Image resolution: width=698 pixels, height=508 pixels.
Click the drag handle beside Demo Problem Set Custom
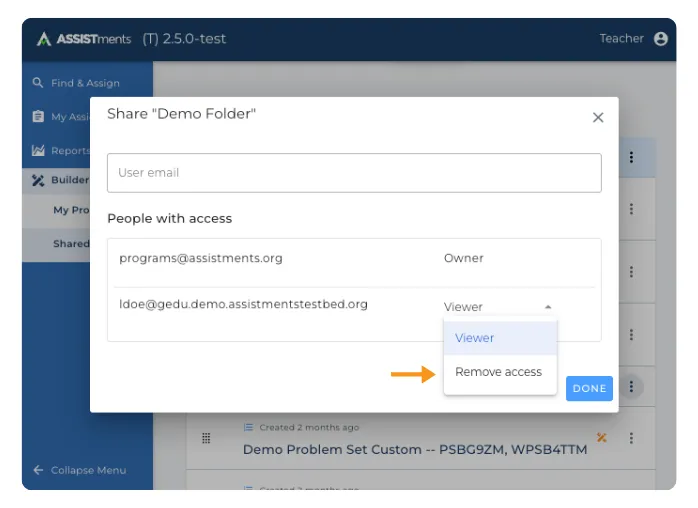pyautogui.click(x=206, y=438)
